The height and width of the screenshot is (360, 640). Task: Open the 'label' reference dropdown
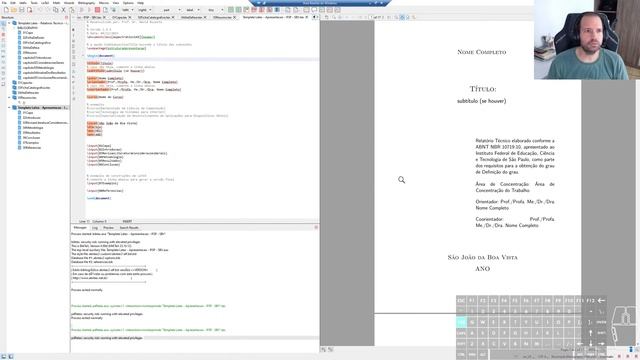click(198, 10)
